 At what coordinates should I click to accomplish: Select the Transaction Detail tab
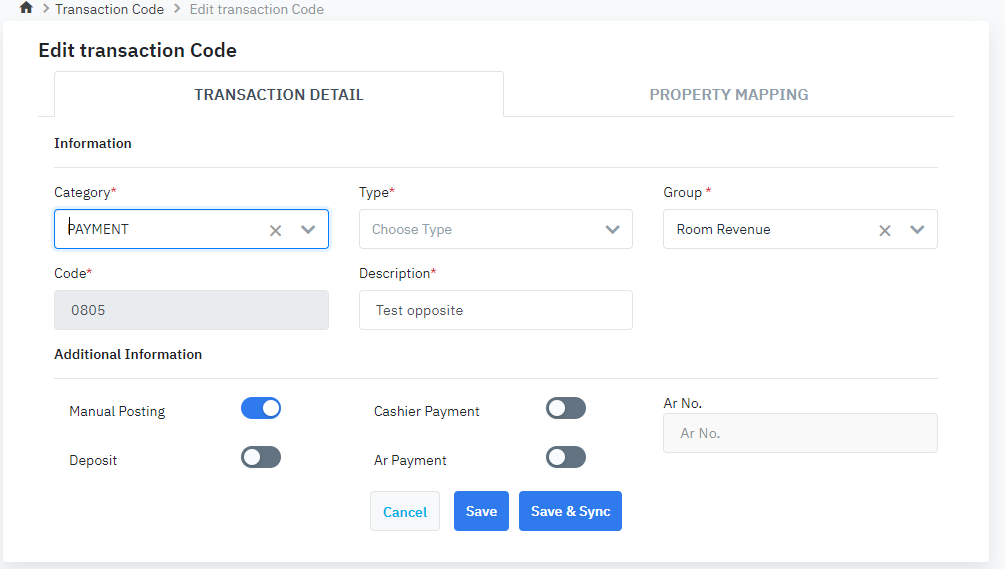tap(279, 95)
